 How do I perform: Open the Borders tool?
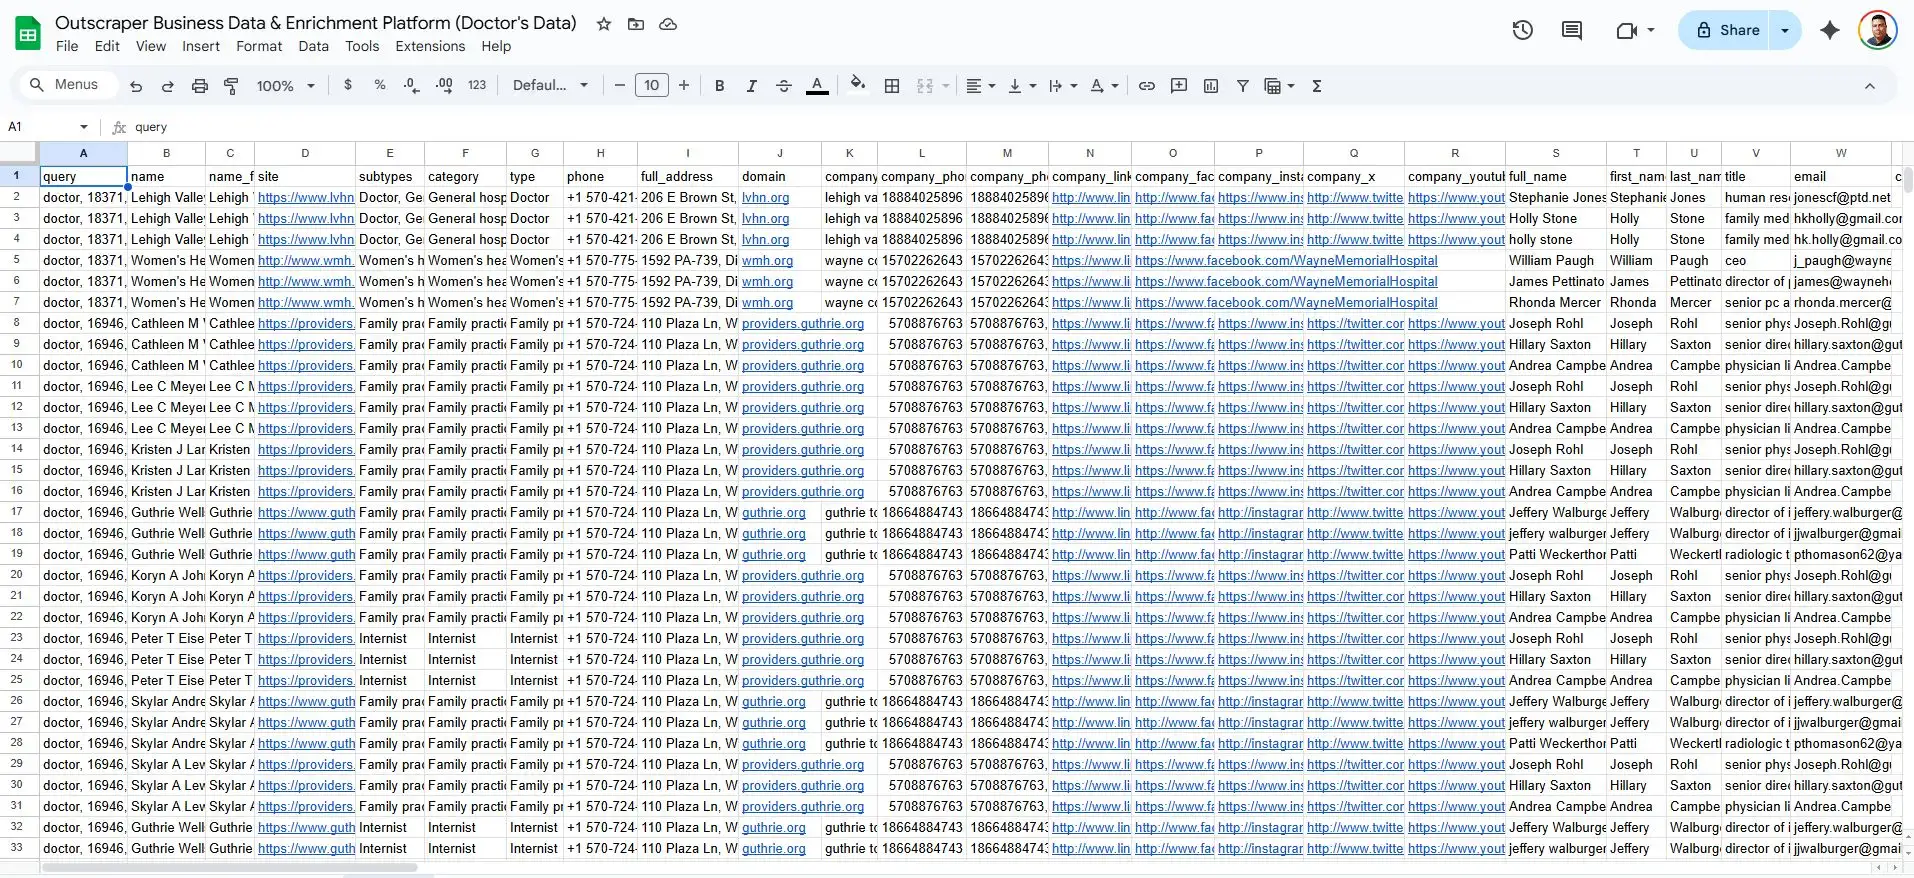click(892, 86)
